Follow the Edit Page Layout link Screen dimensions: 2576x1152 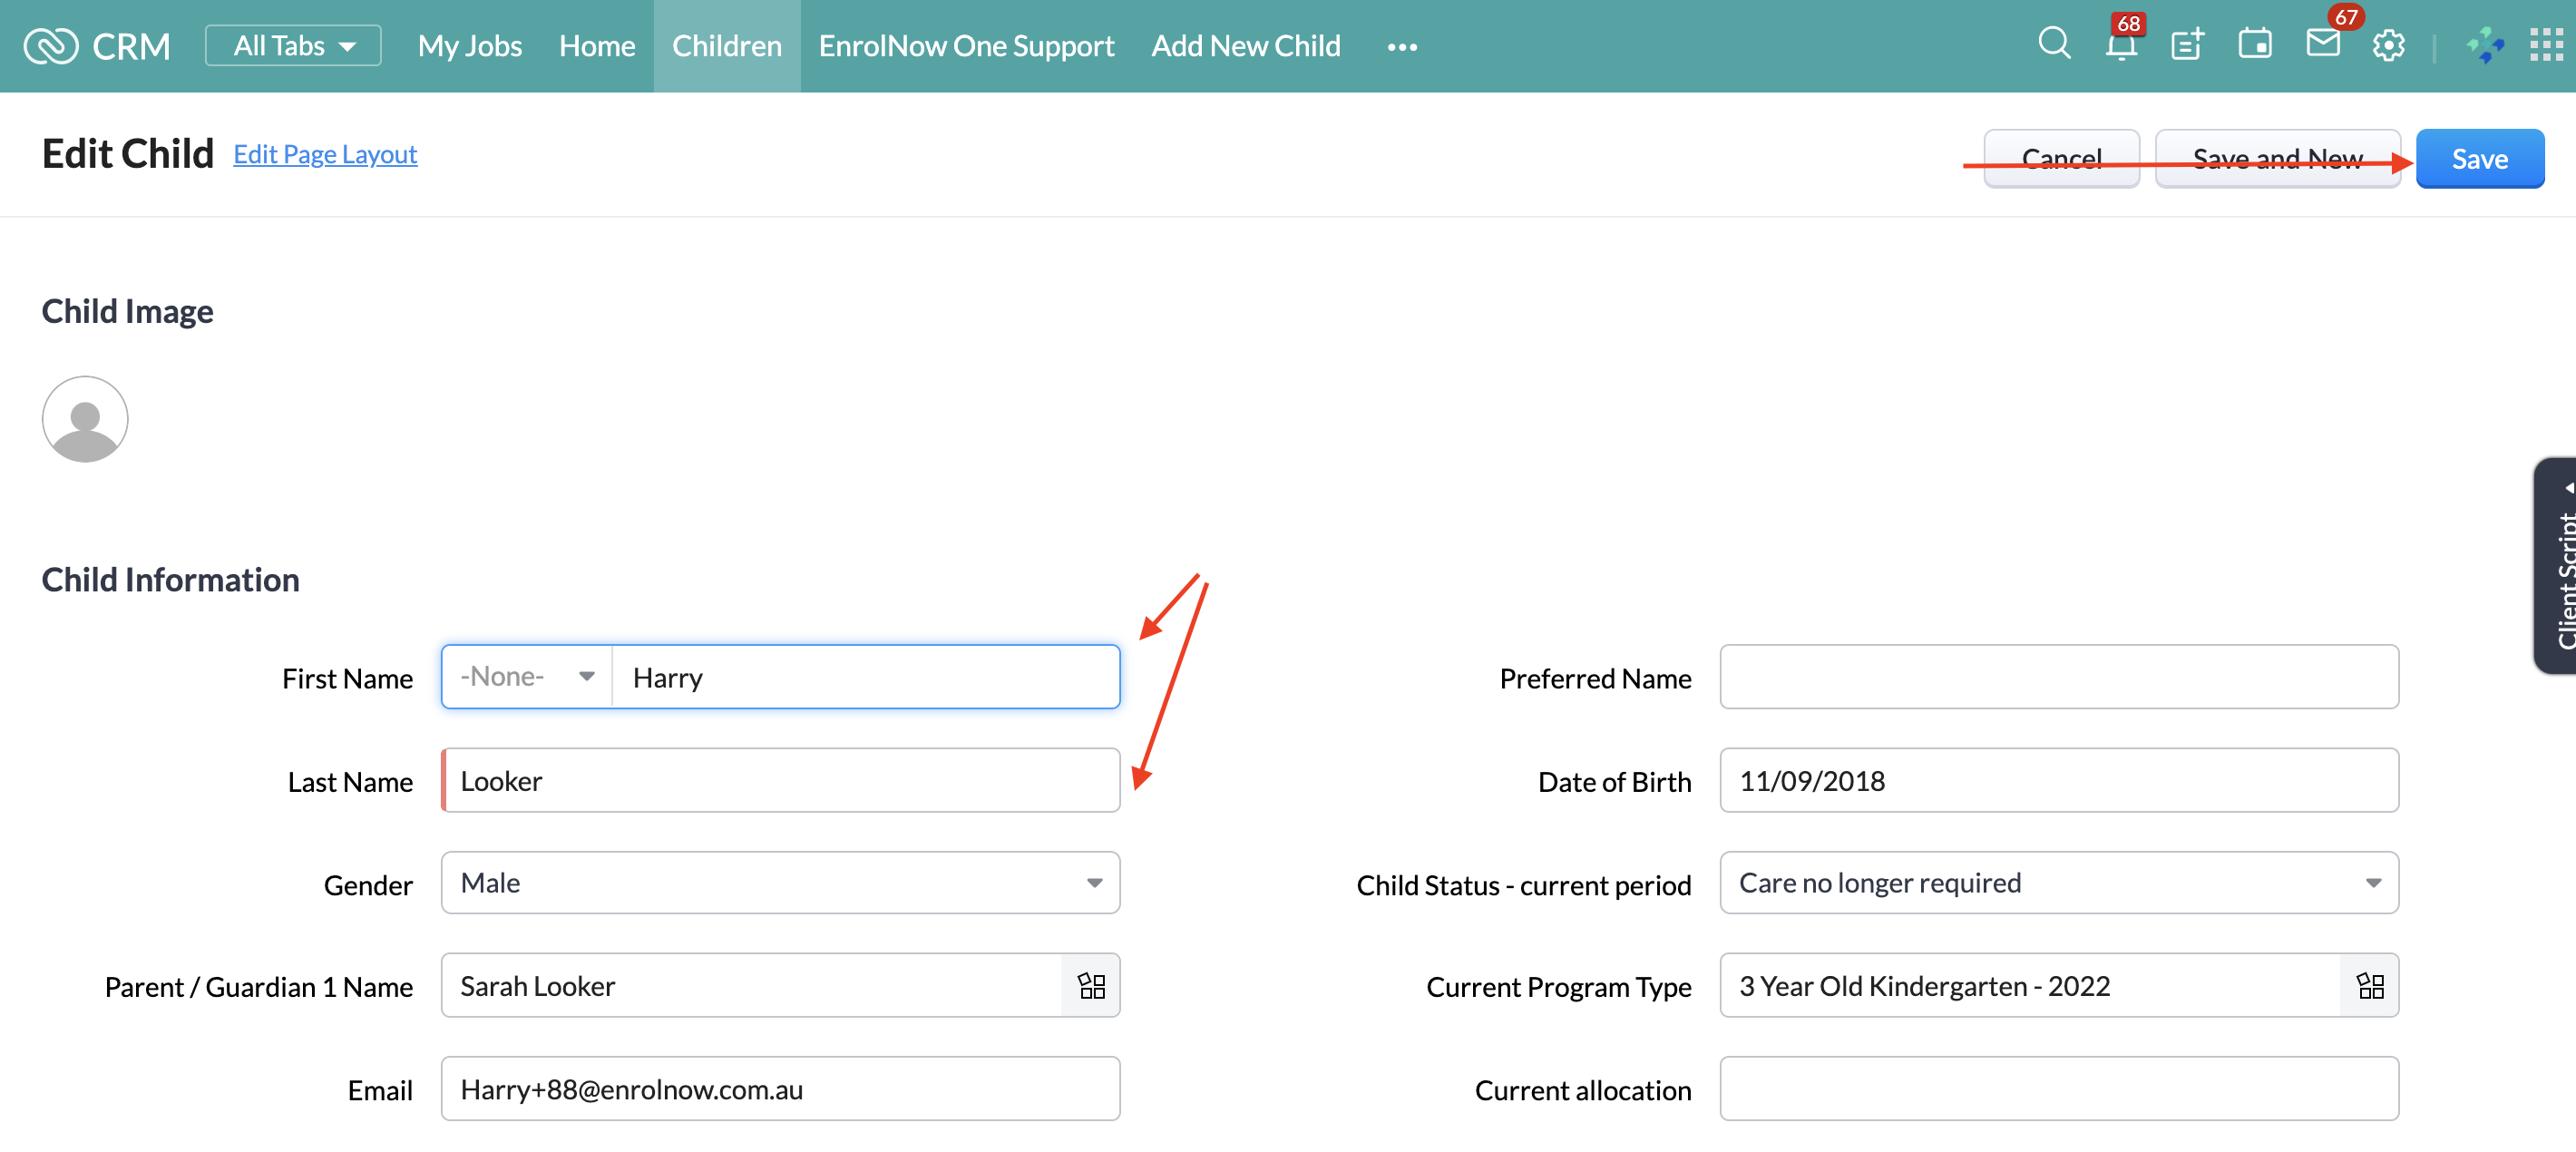click(325, 154)
